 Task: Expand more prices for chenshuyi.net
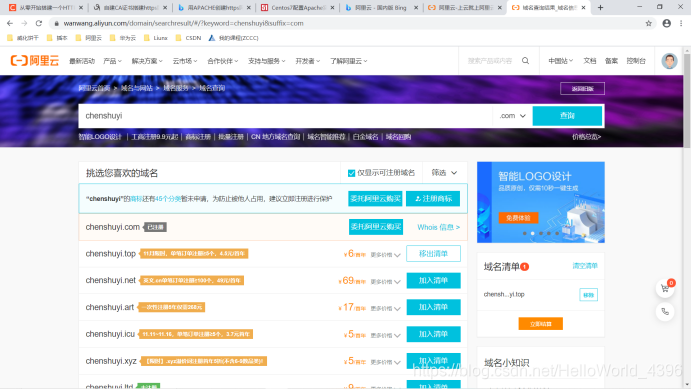tap(385, 282)
